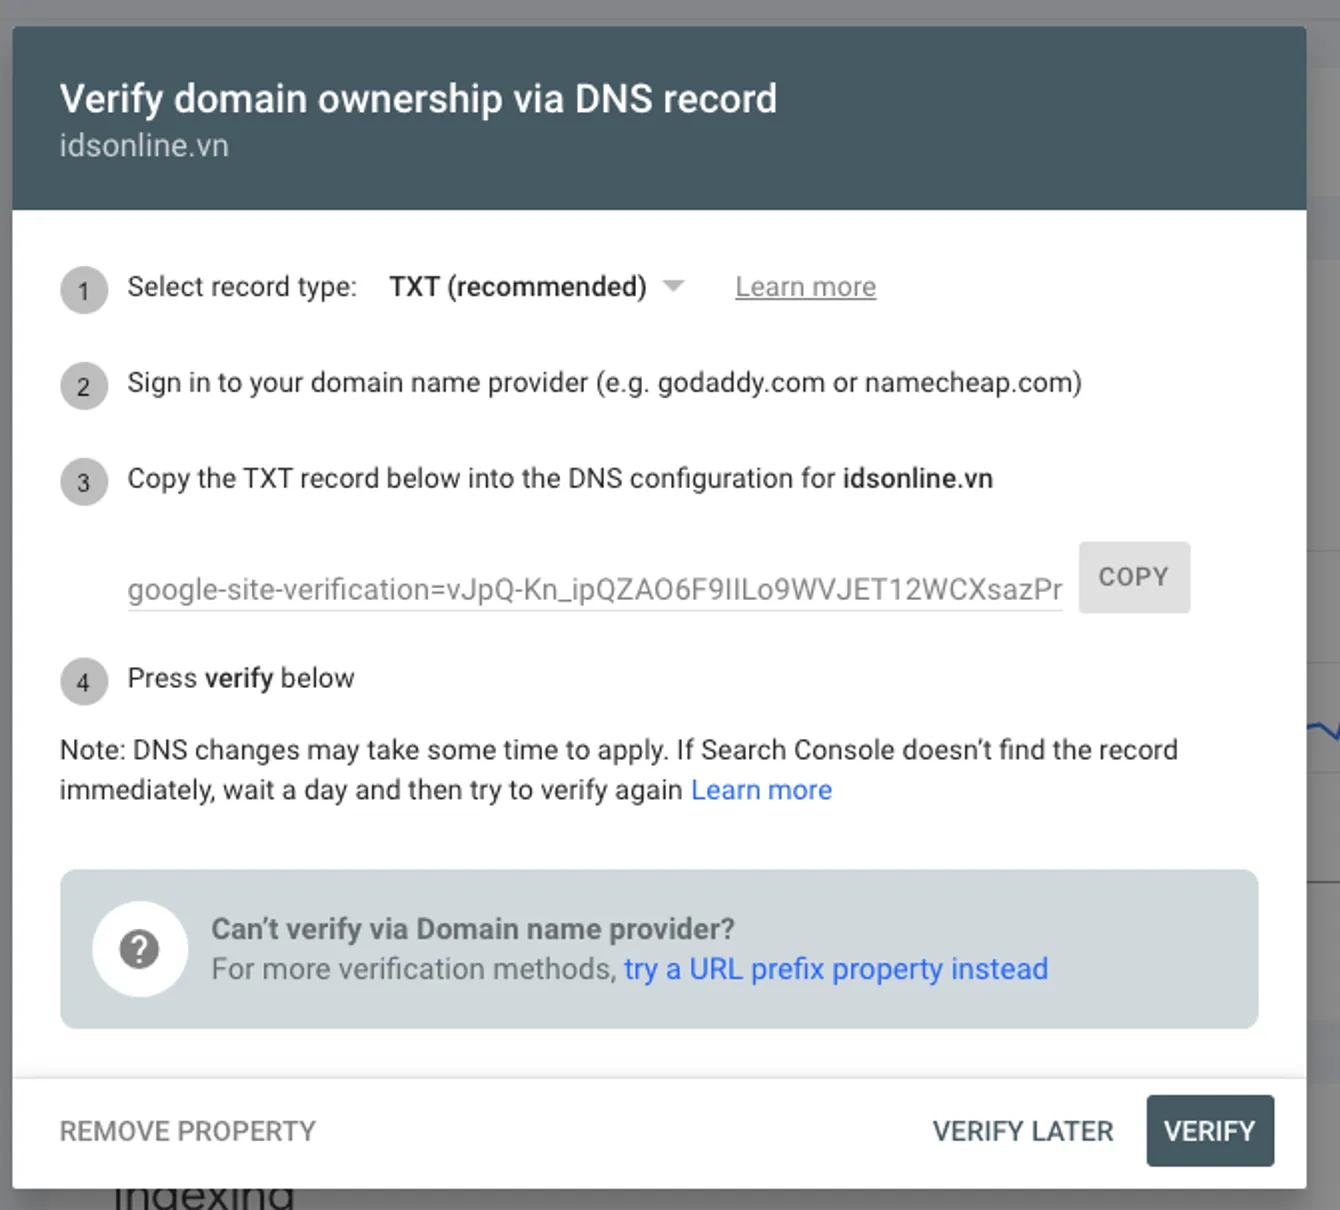Follow the 'try a URL prefix property instead' link
This screenshot has height=1210, width=1340.
tap(836, 969)
